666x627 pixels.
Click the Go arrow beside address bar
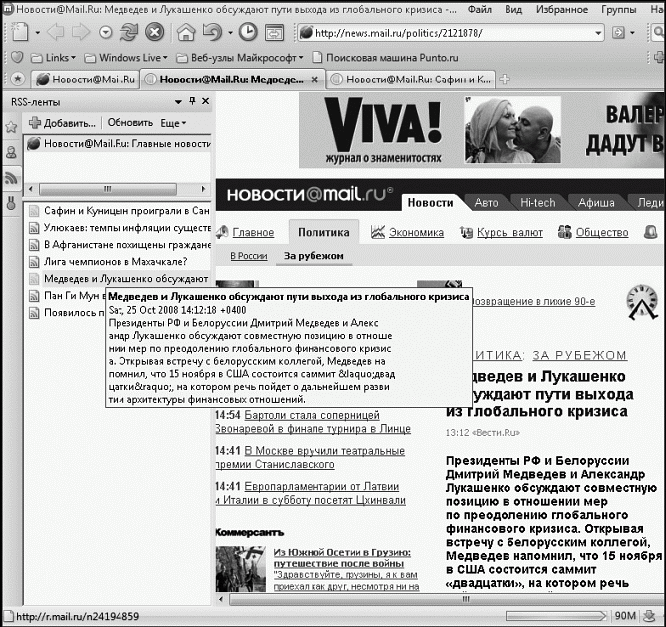(x=618, y=32)
